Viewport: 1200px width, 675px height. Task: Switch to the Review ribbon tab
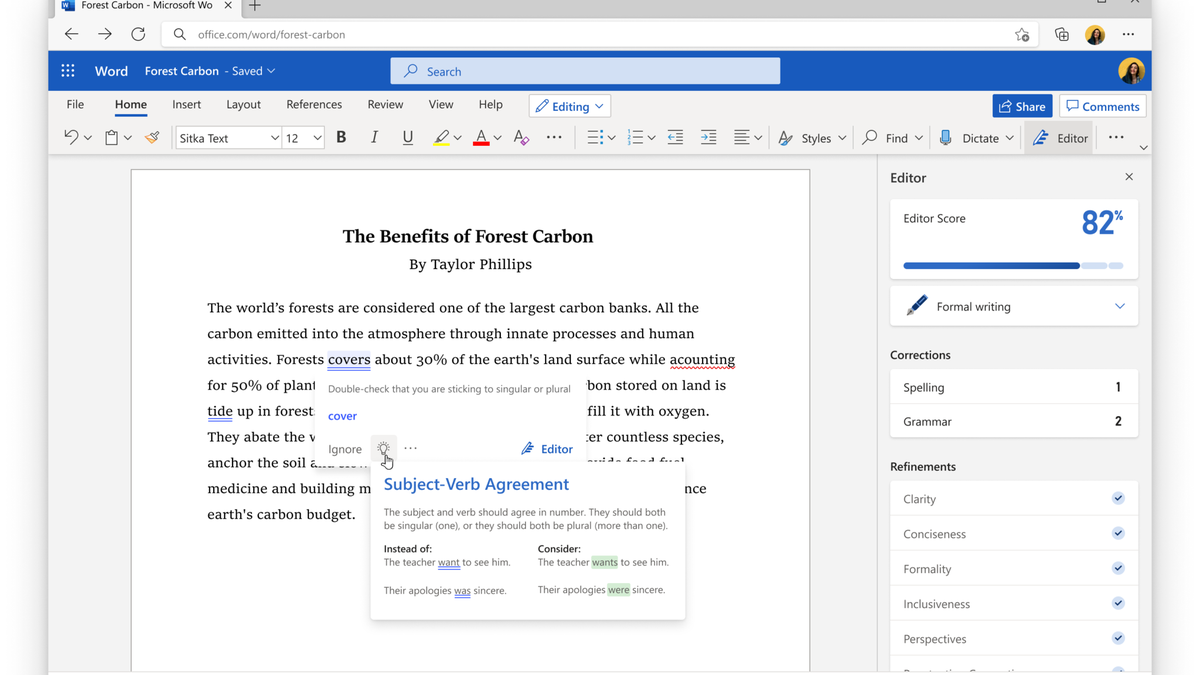[385, 104]
